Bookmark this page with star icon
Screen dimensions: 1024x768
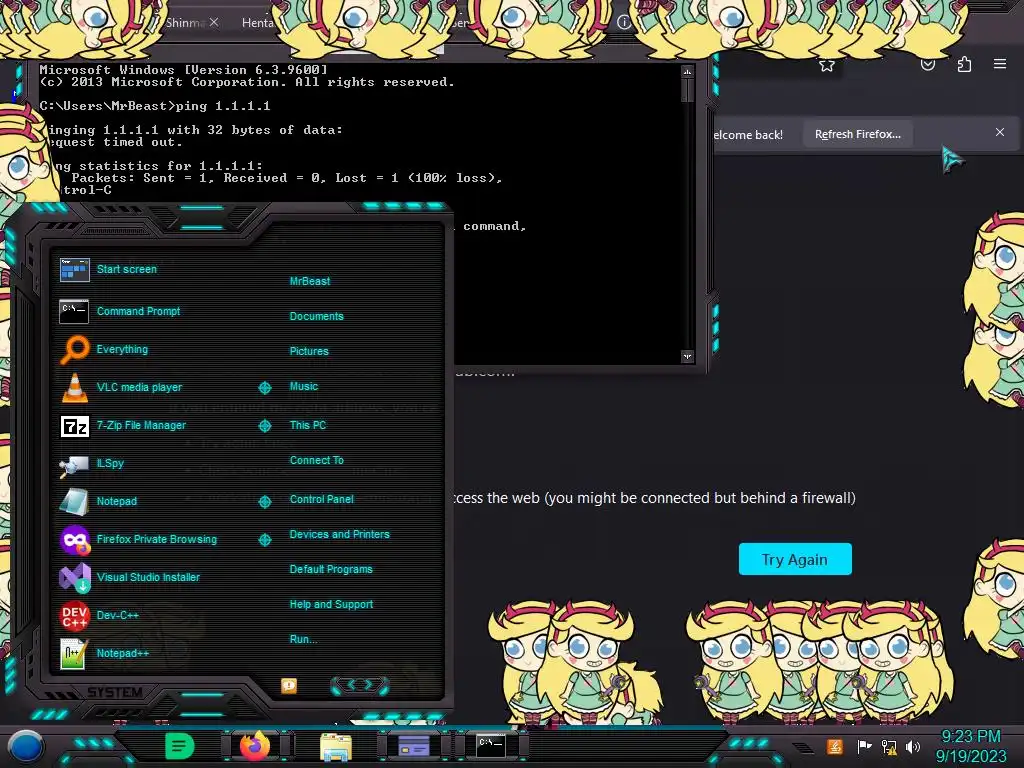(x=827, y=65)
